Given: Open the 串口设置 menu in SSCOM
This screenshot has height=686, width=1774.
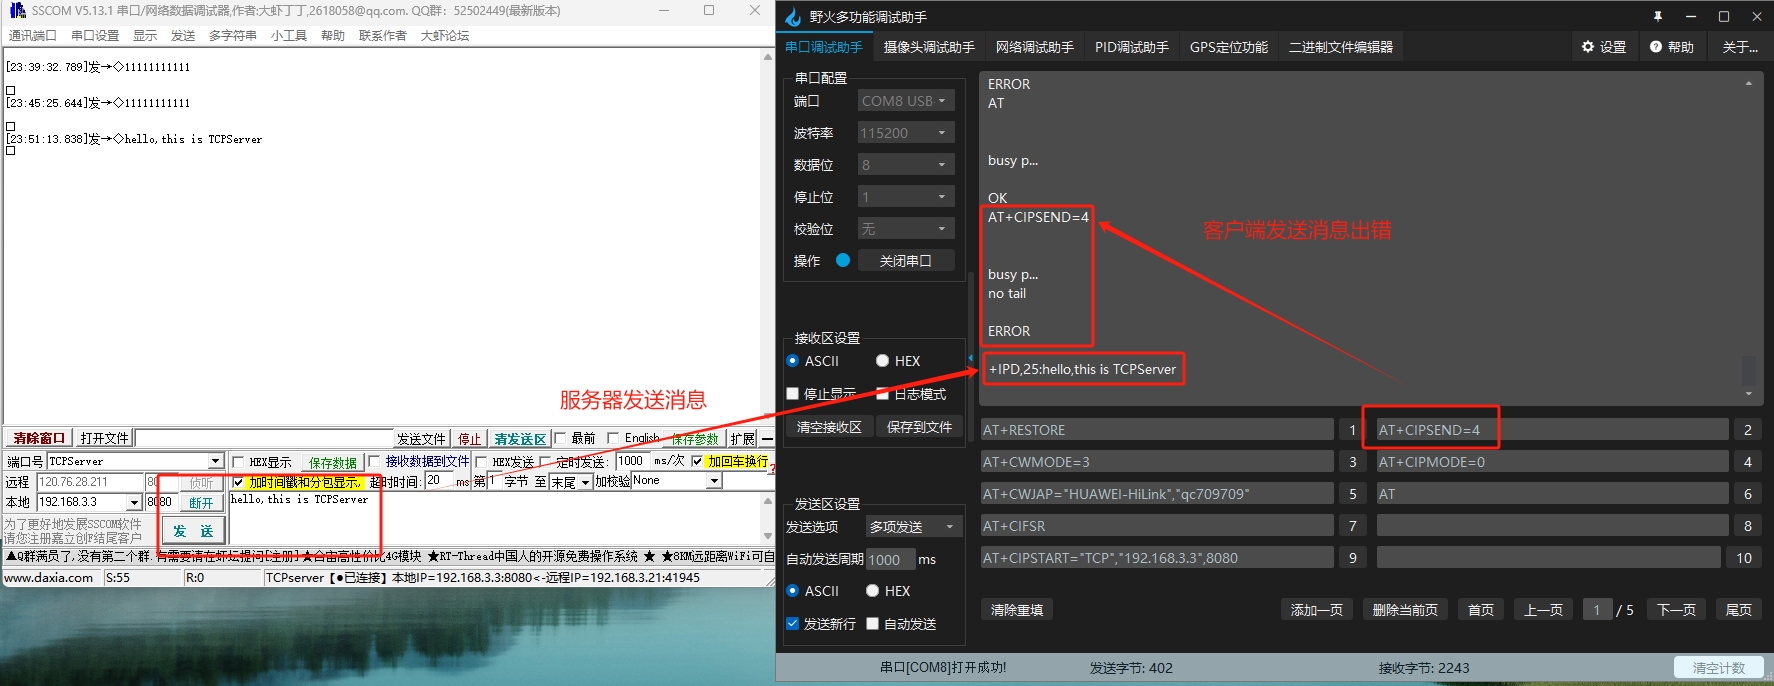Looking at the screenshot, I should [x=95, y=36].
